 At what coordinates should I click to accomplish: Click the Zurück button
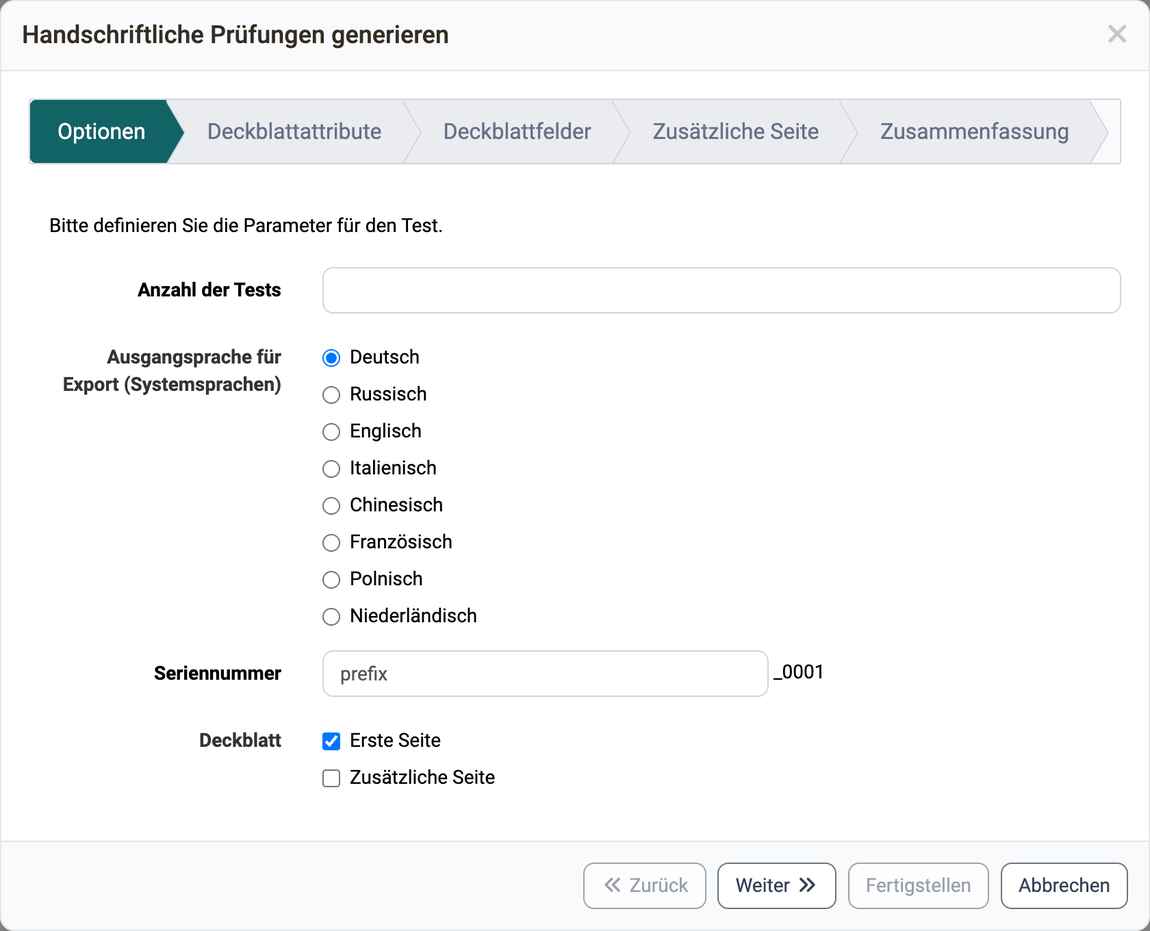pyautogui.click(x=645, y=886)
